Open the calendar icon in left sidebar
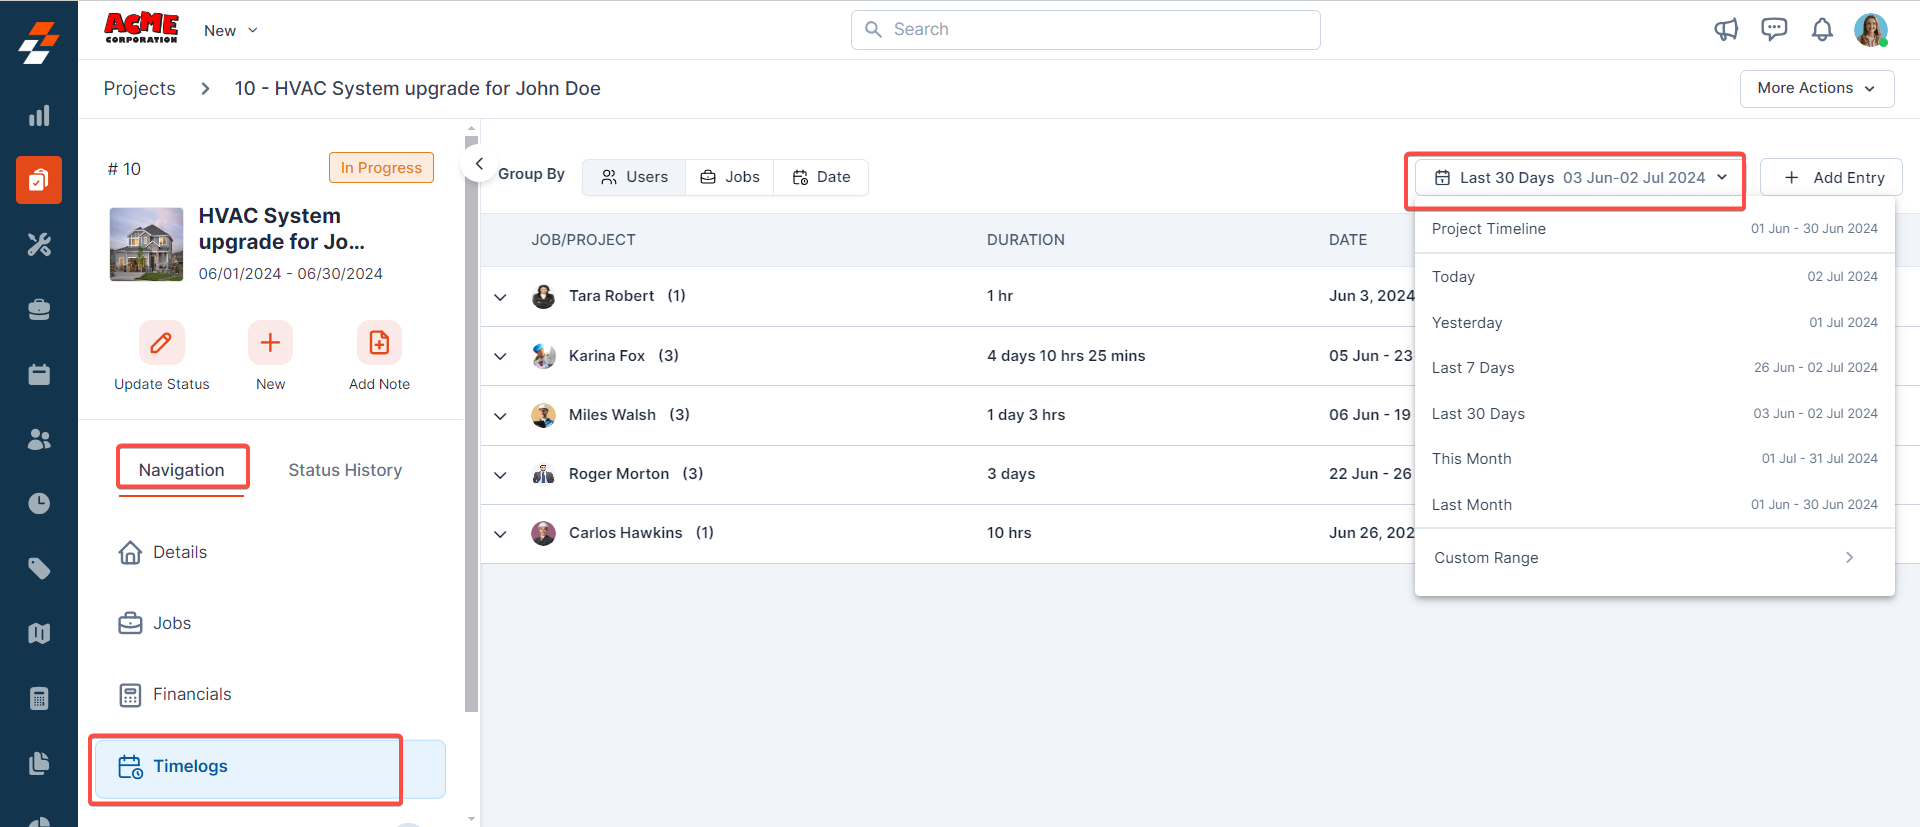The image size is (1920, 827). click(39, 375)
